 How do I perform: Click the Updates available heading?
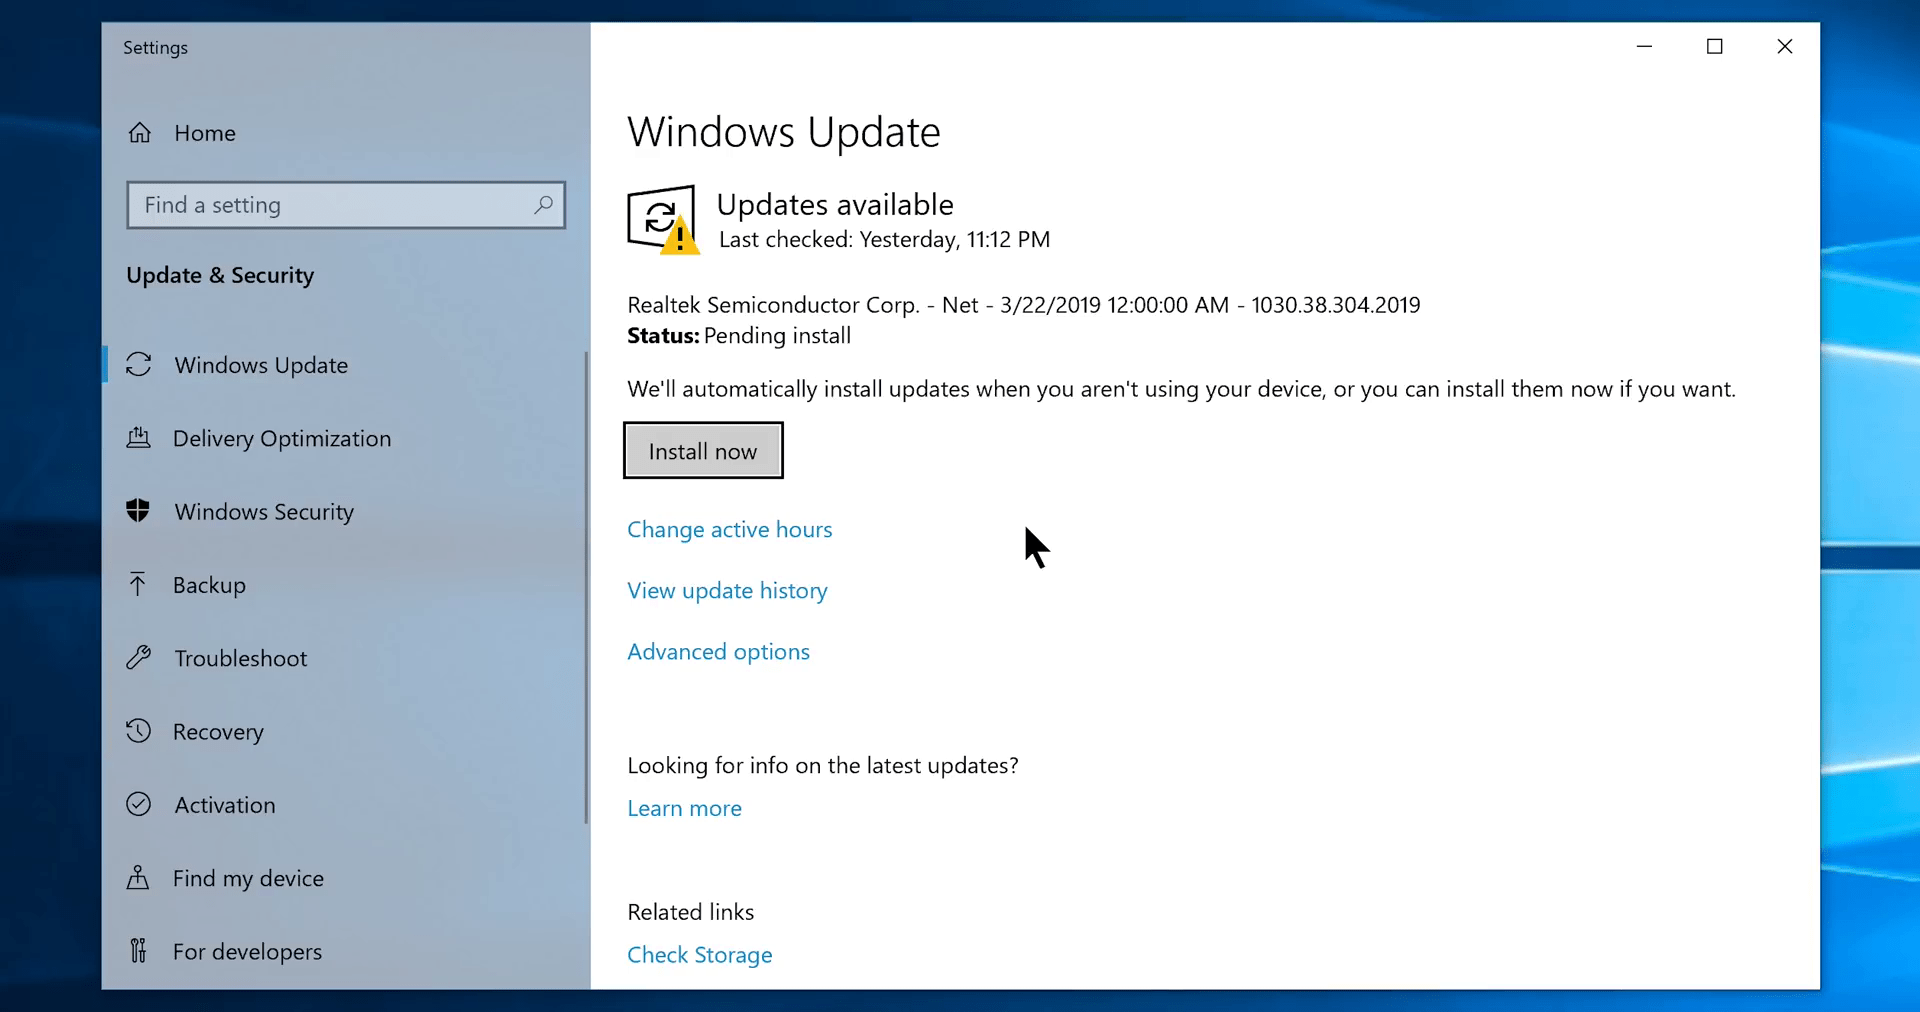[835, 204]
